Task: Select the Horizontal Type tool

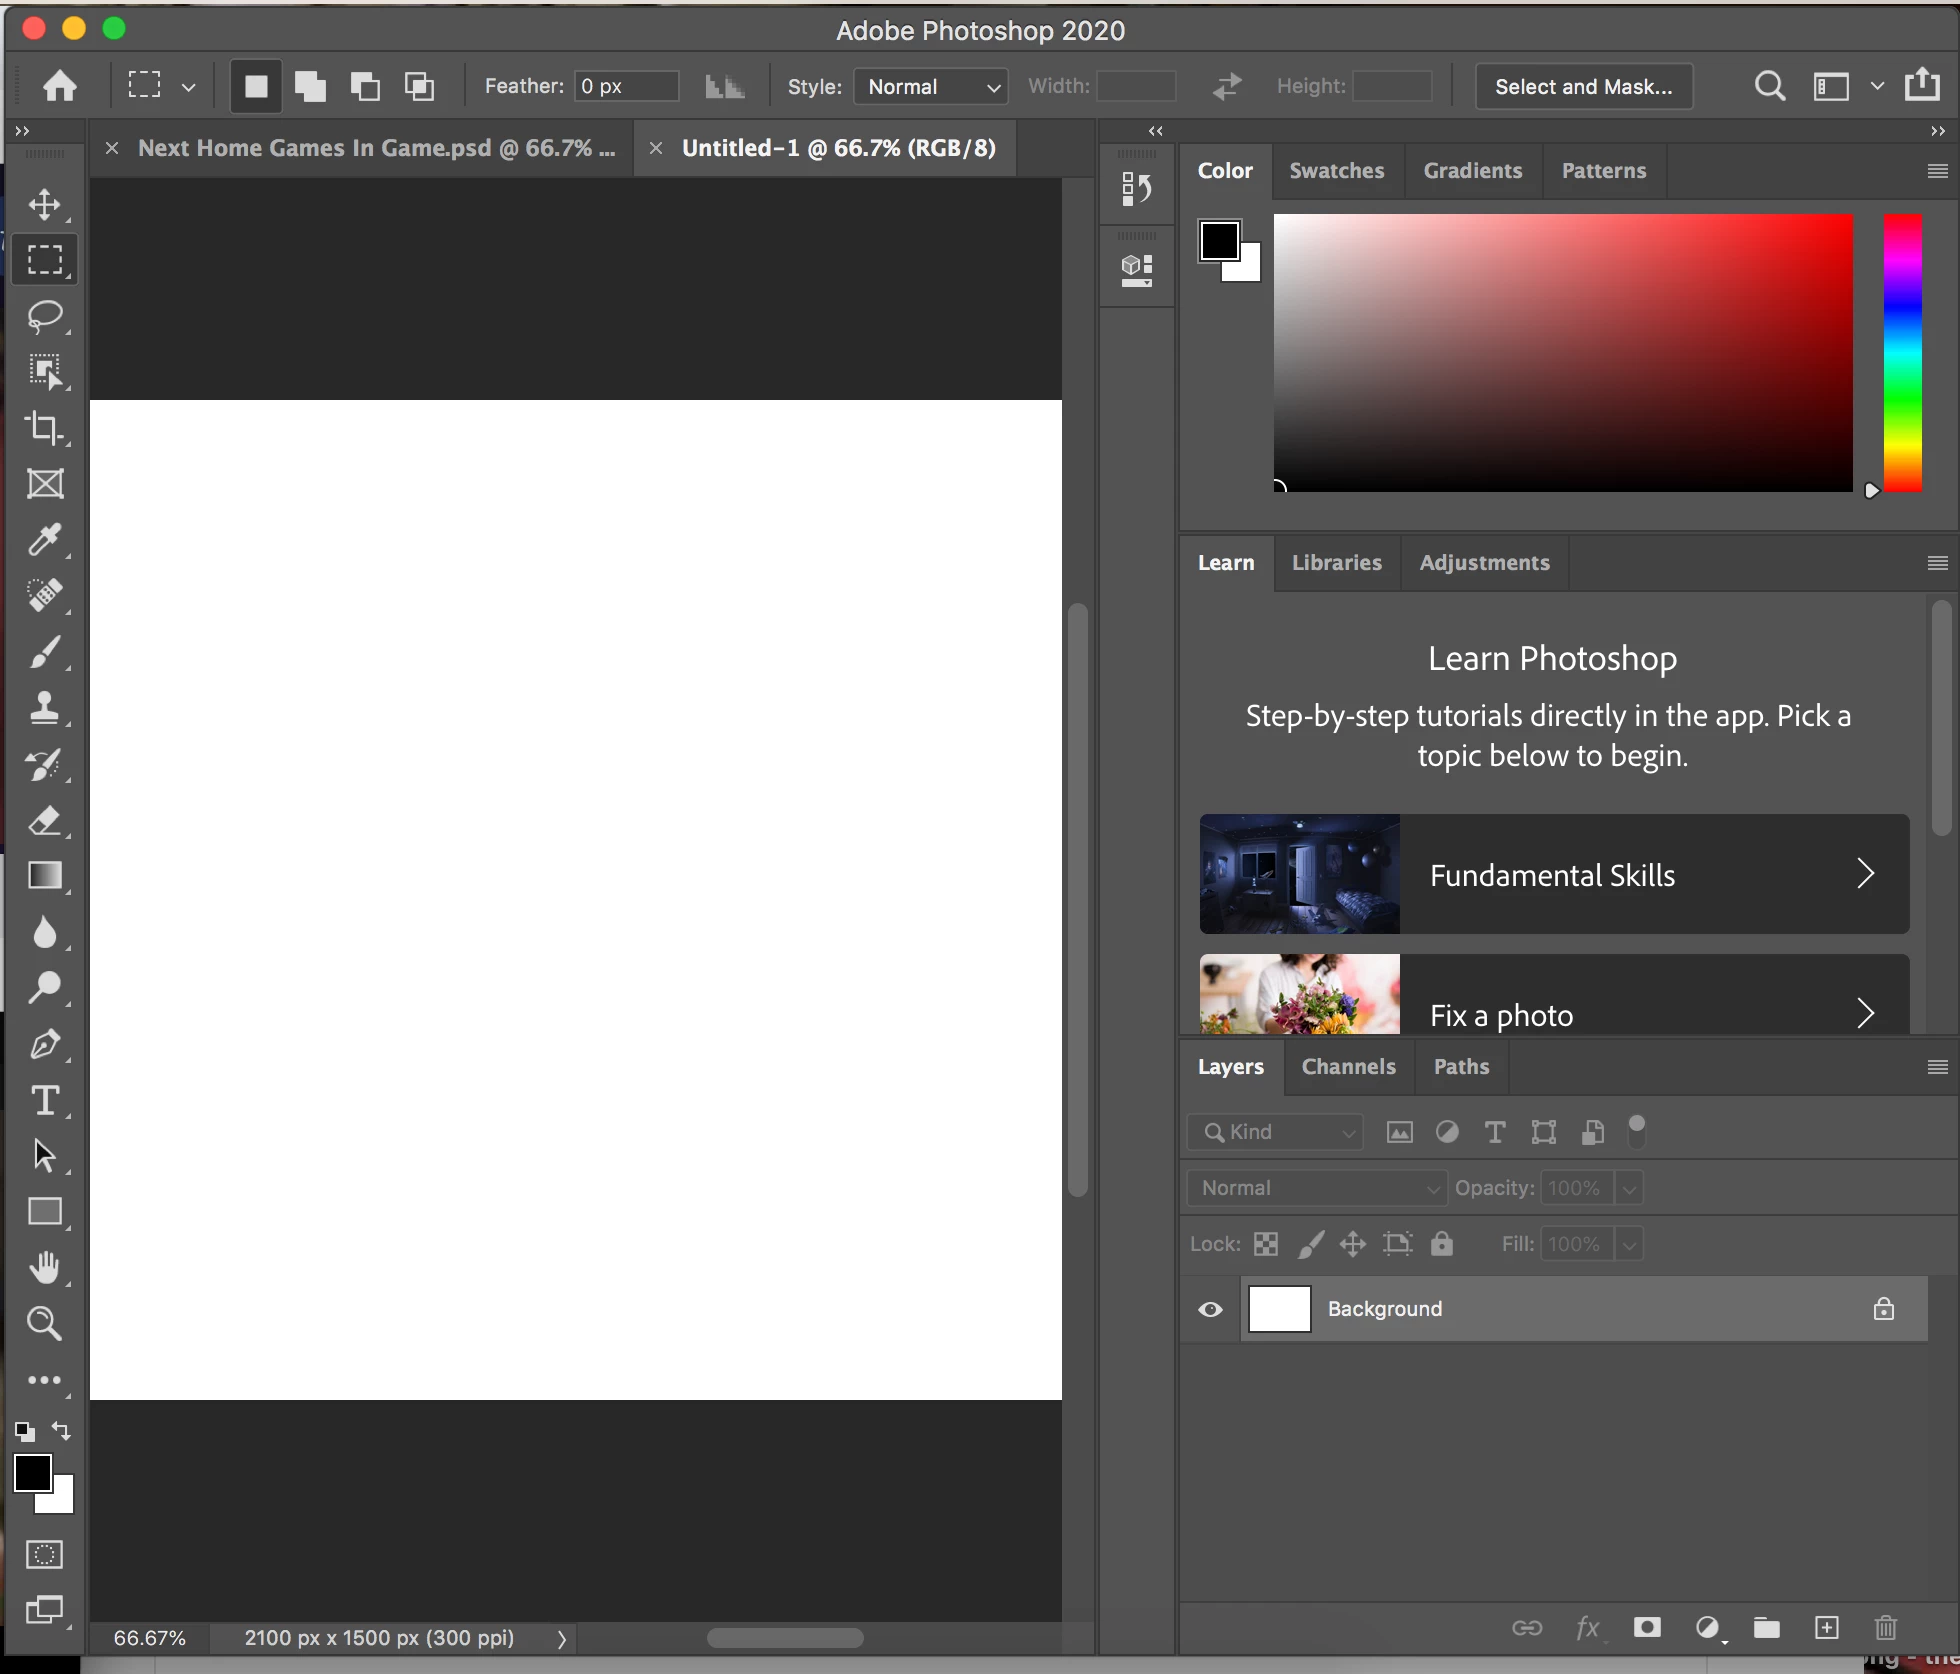Action: point(44,1100)
